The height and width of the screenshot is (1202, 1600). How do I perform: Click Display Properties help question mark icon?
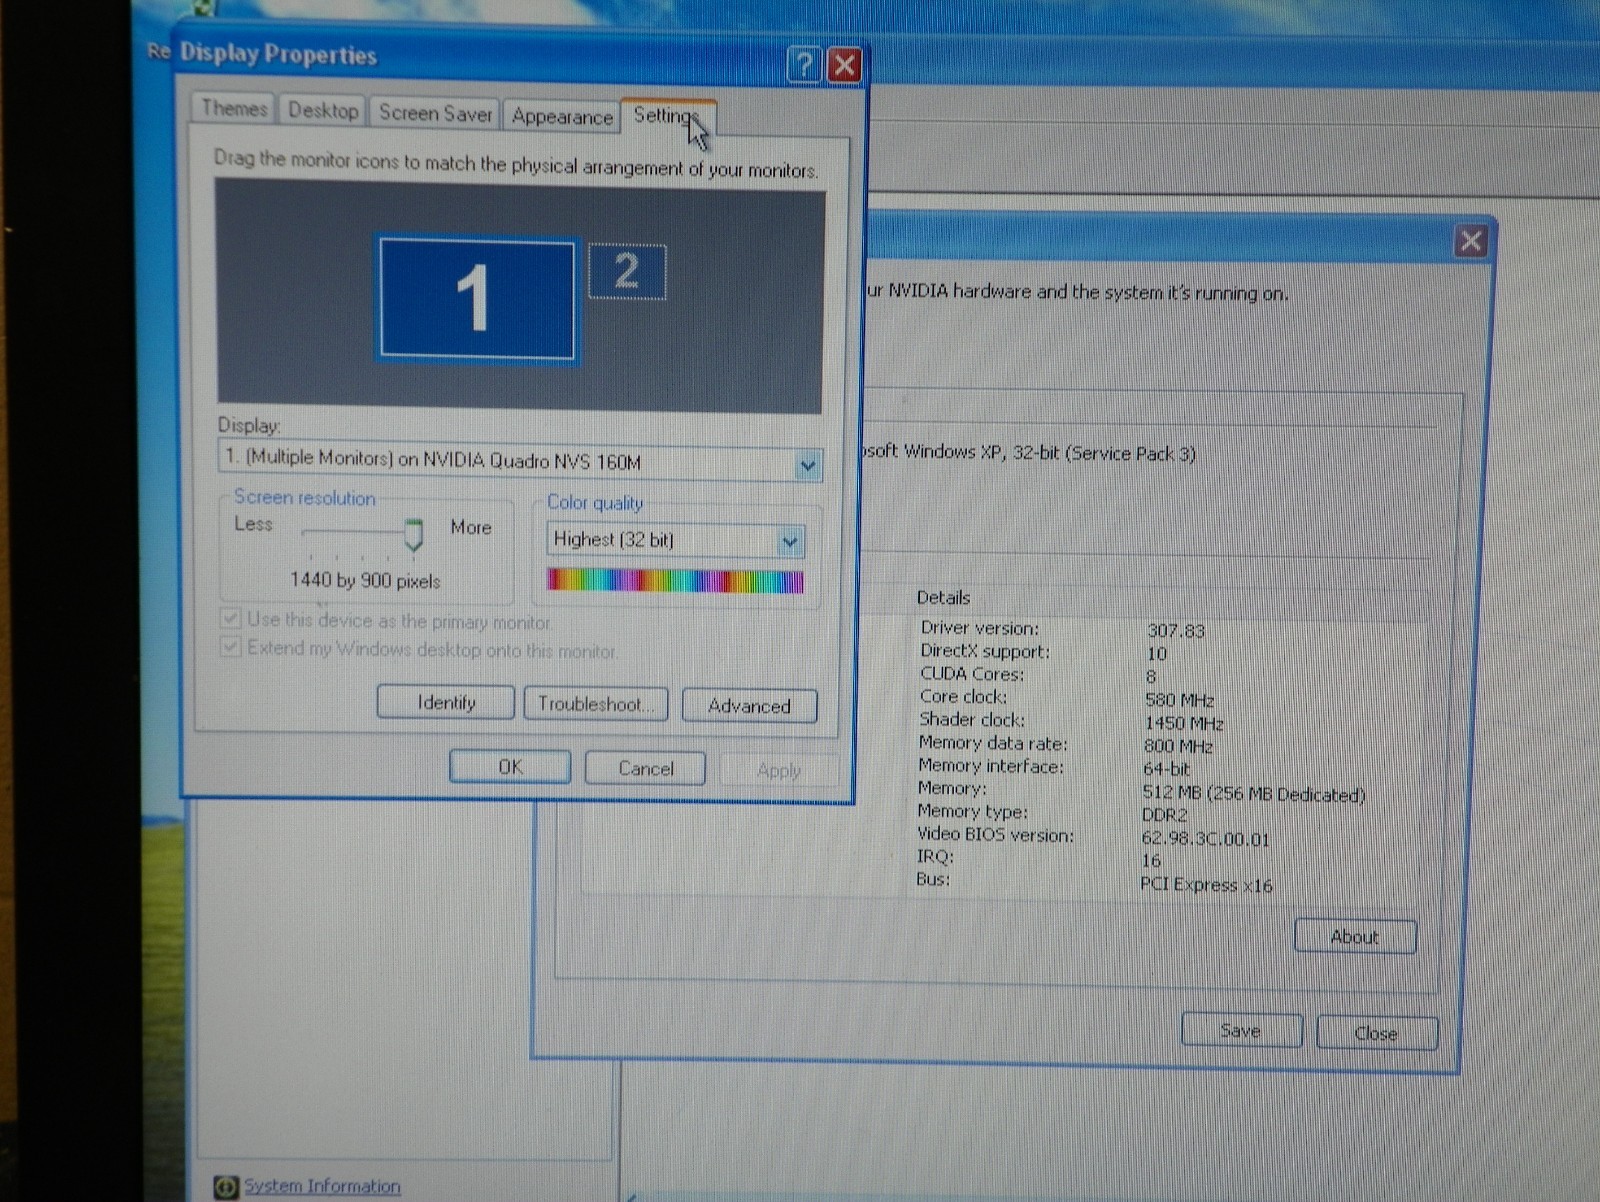[804, 65]
